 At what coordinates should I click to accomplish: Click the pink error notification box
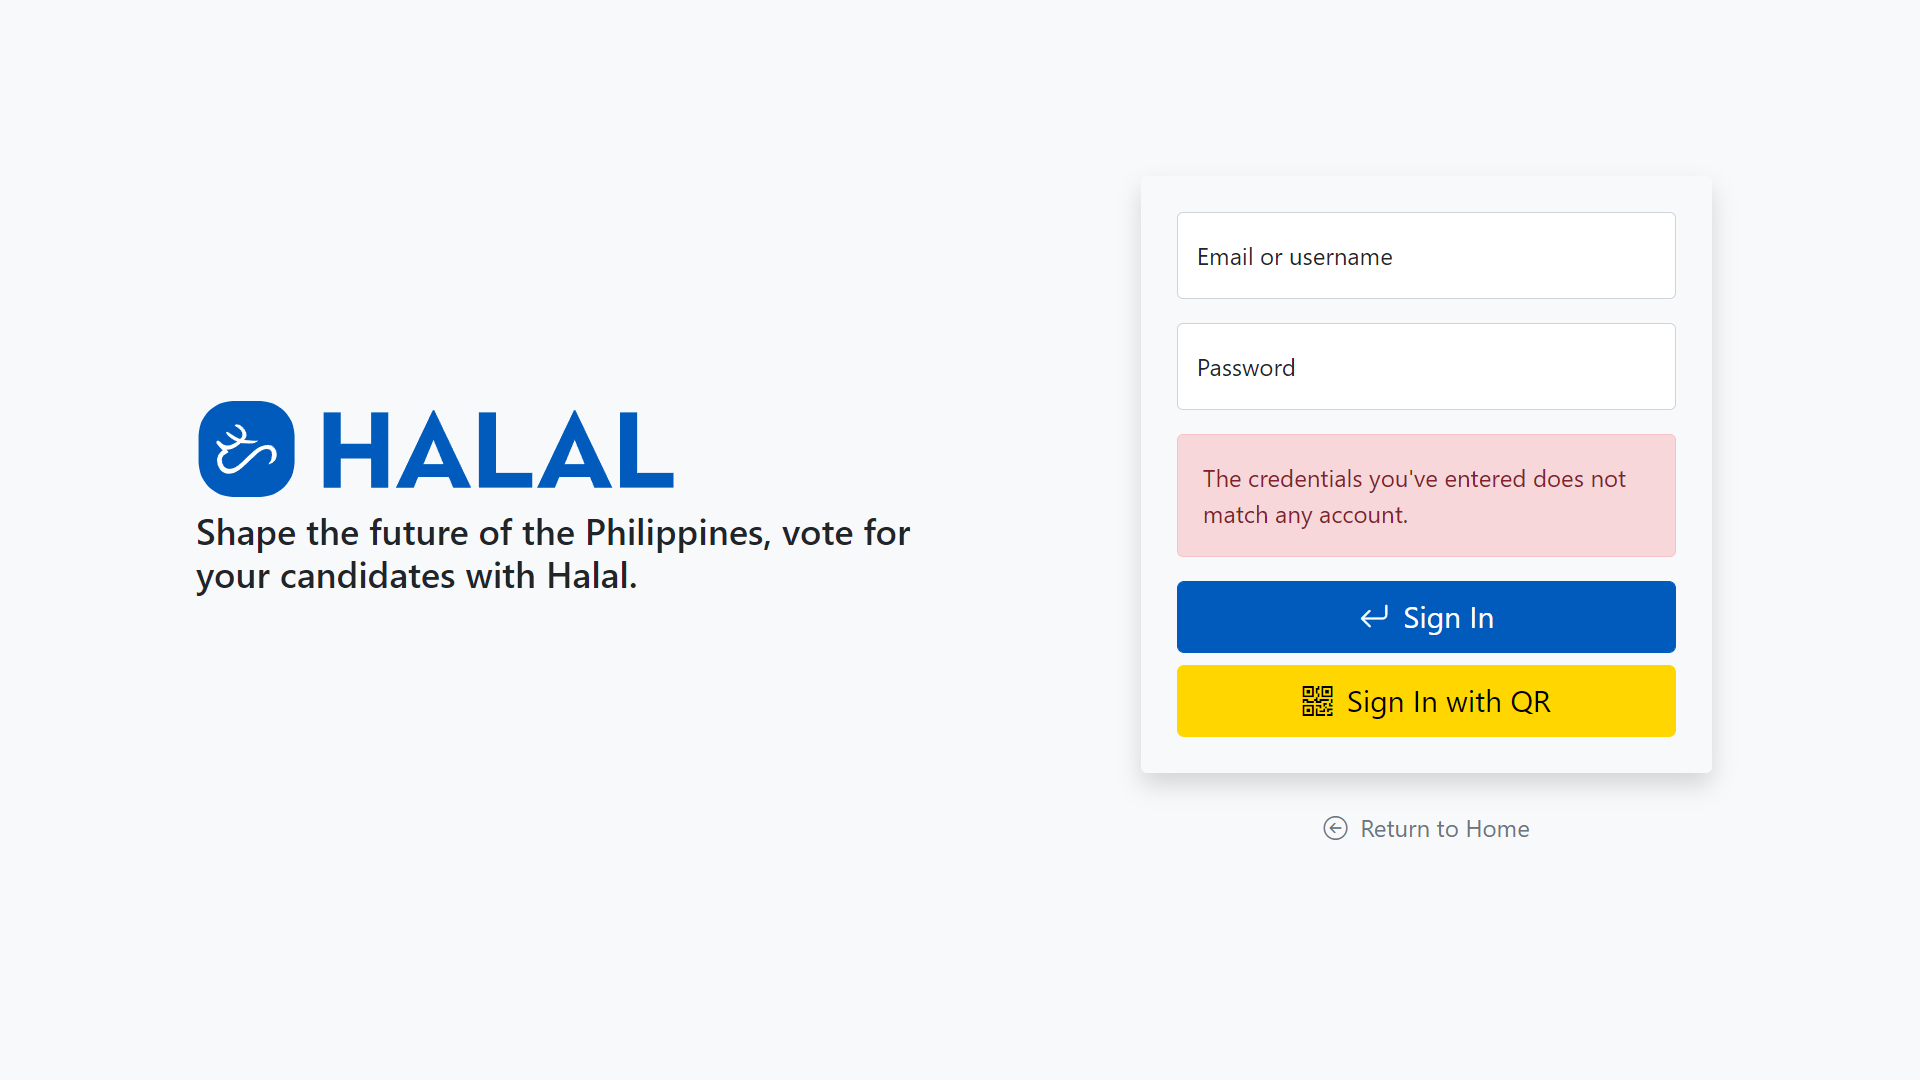coord(1426,496)
